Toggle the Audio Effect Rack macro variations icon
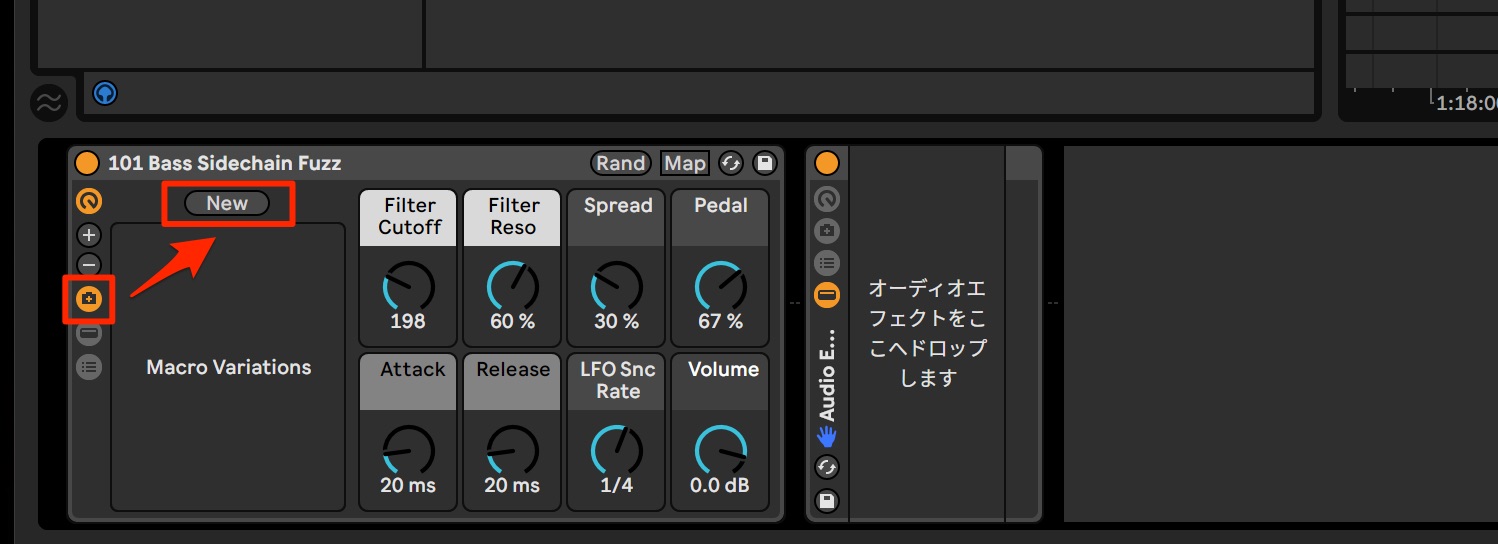1498x544 pixels. (827, 232)
